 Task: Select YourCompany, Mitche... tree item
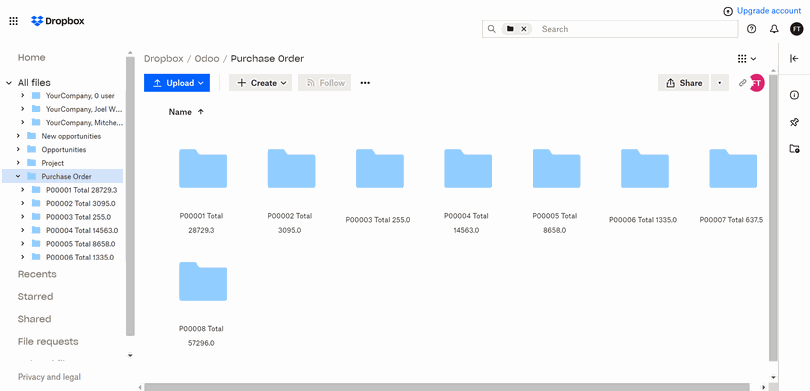coord(85,122)
